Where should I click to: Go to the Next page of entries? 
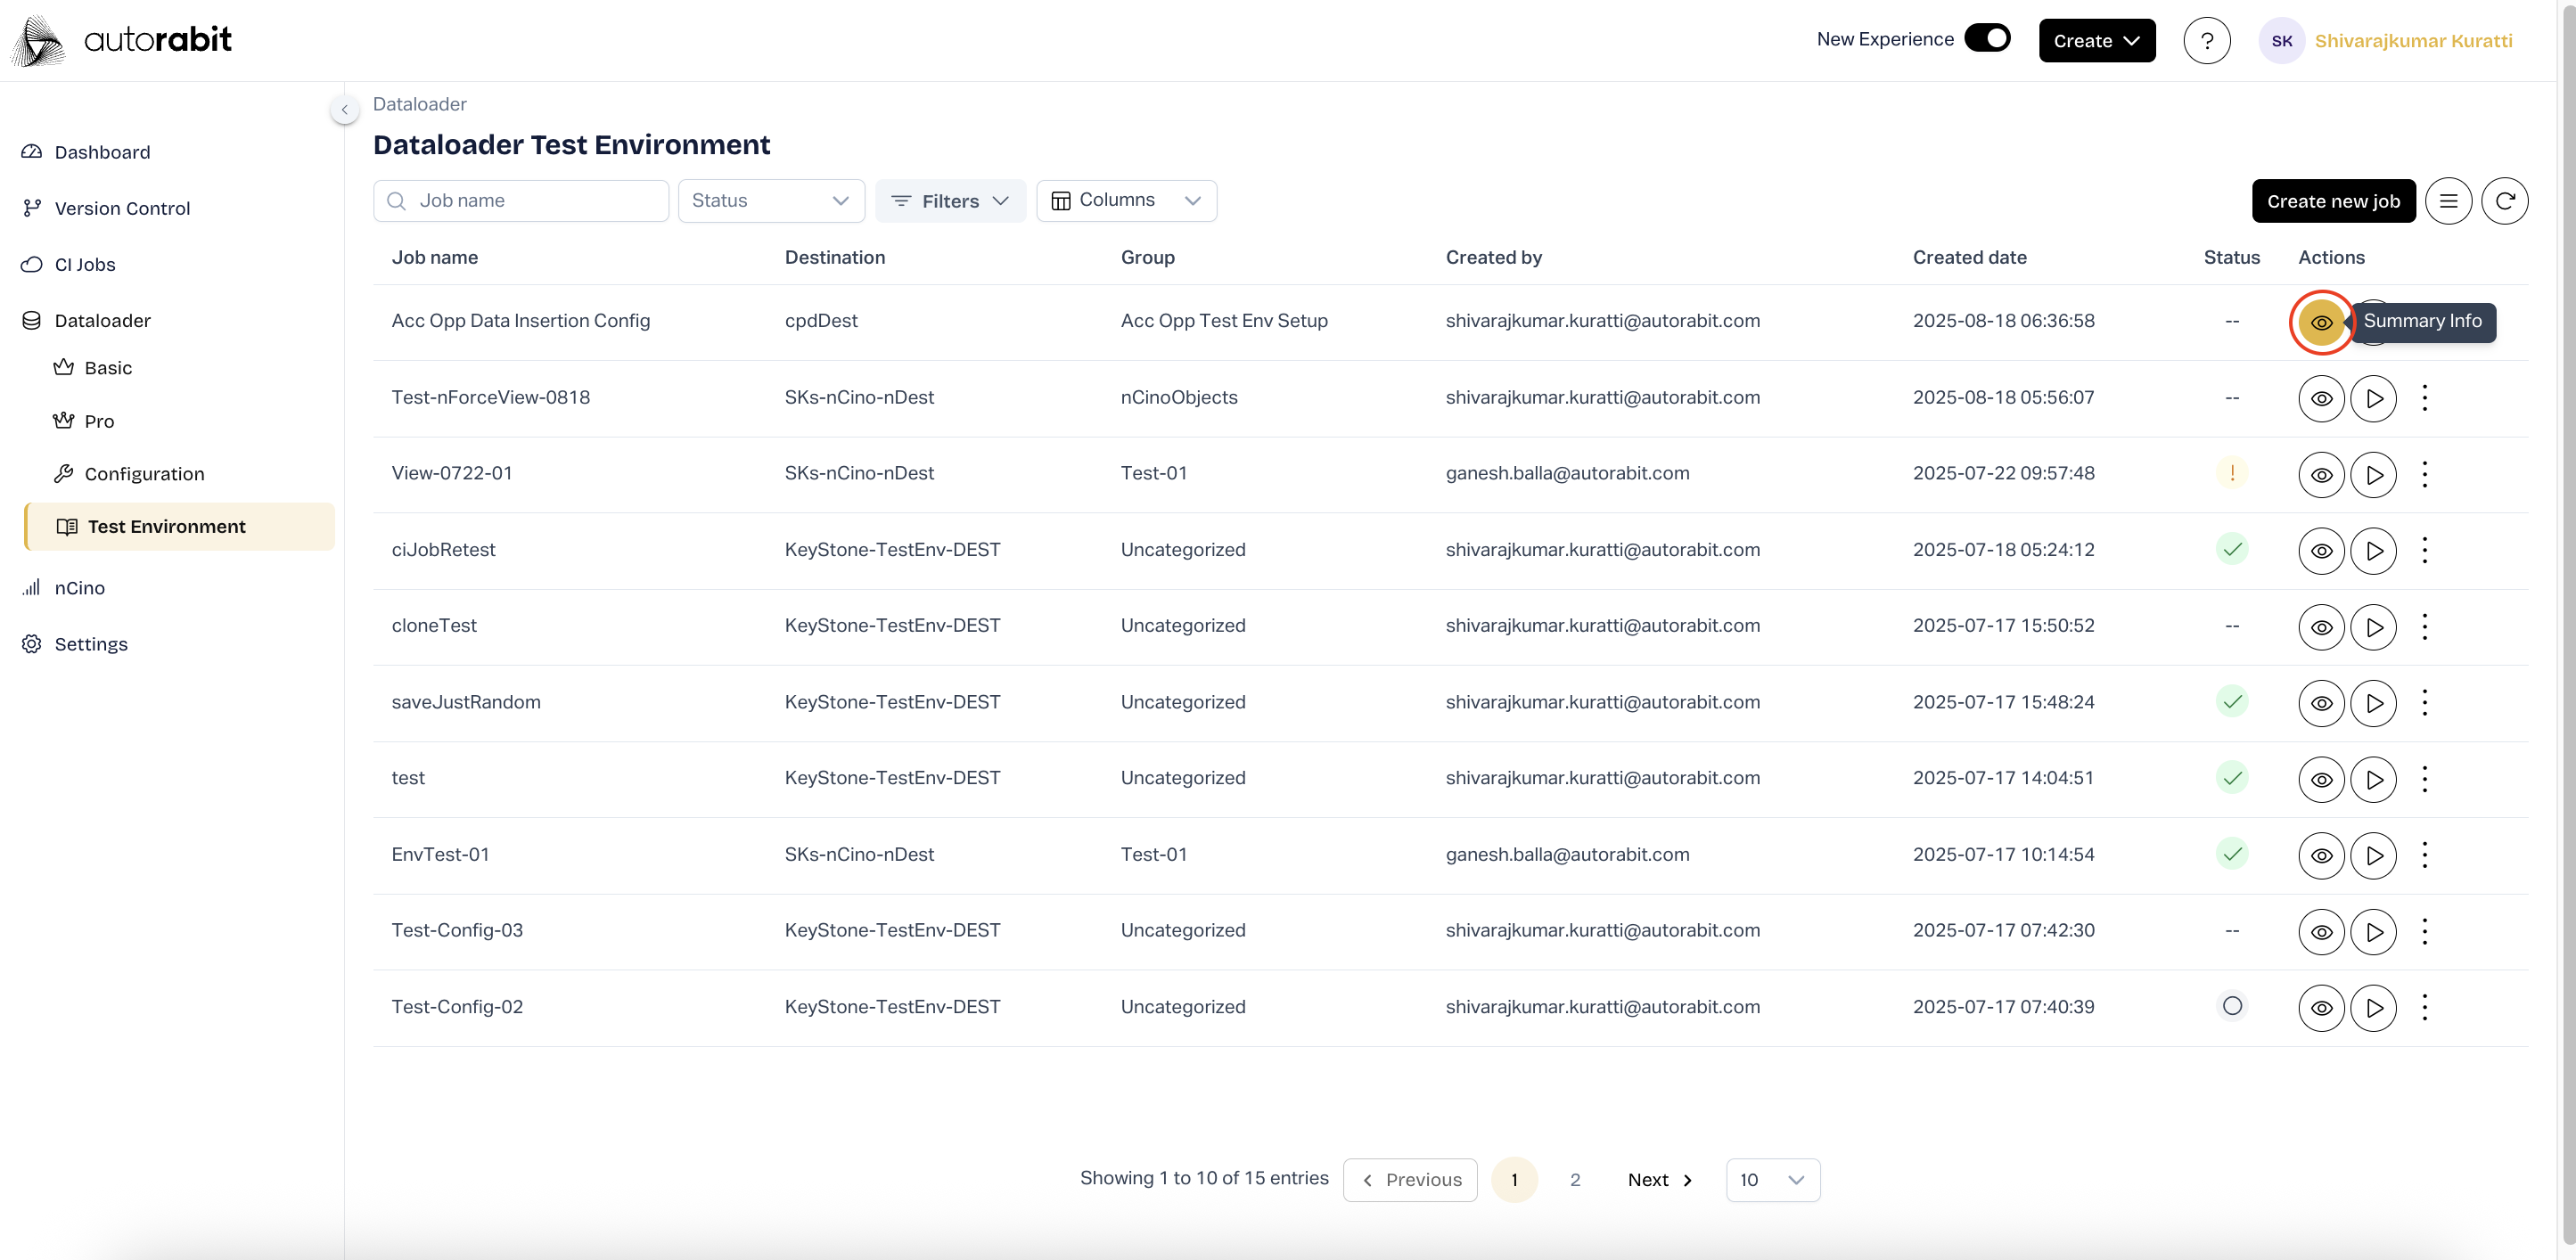click(1659, 1180)
